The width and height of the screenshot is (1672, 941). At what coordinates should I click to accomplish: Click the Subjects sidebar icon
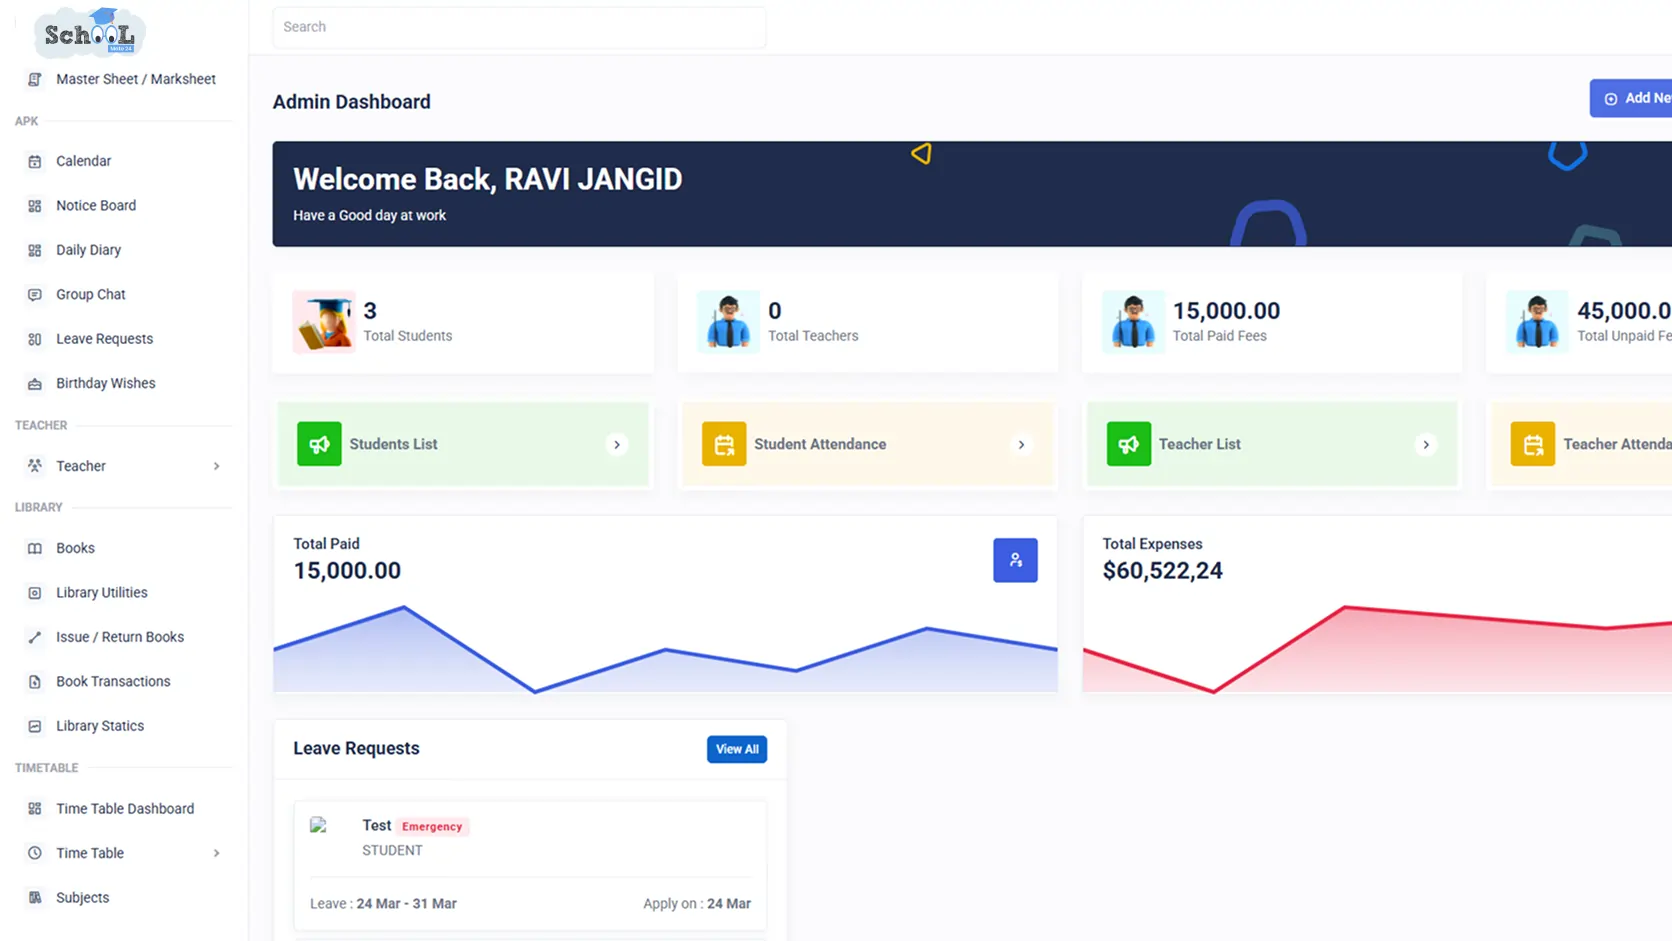[35, 898]
